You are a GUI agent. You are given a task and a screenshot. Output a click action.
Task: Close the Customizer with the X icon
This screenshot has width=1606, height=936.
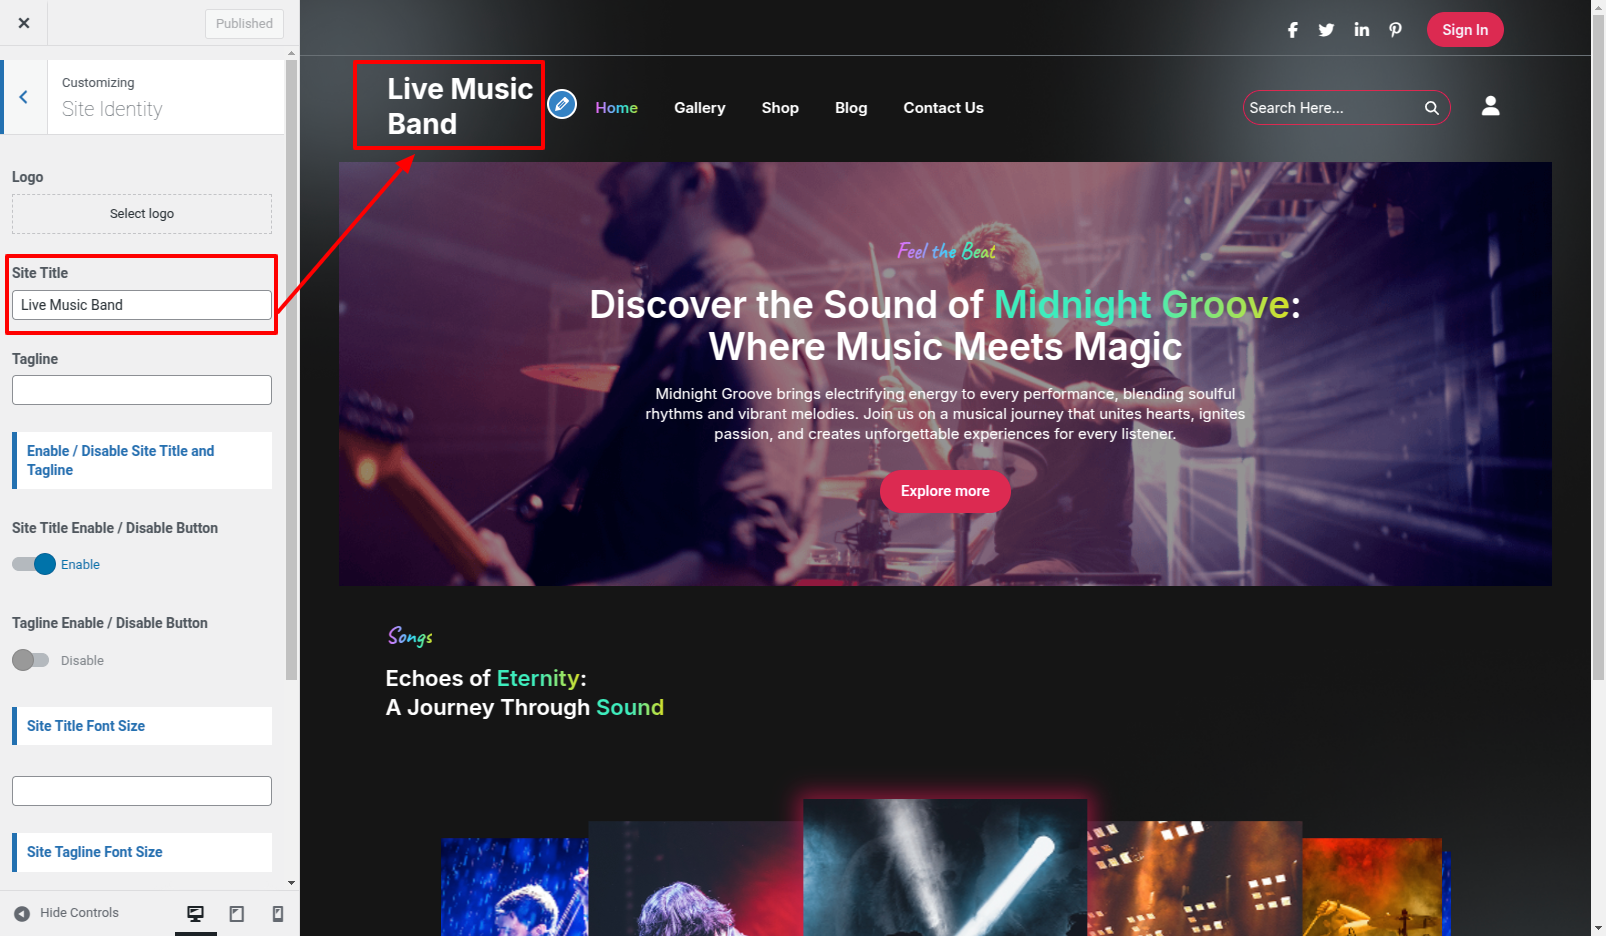click(24, 23)
